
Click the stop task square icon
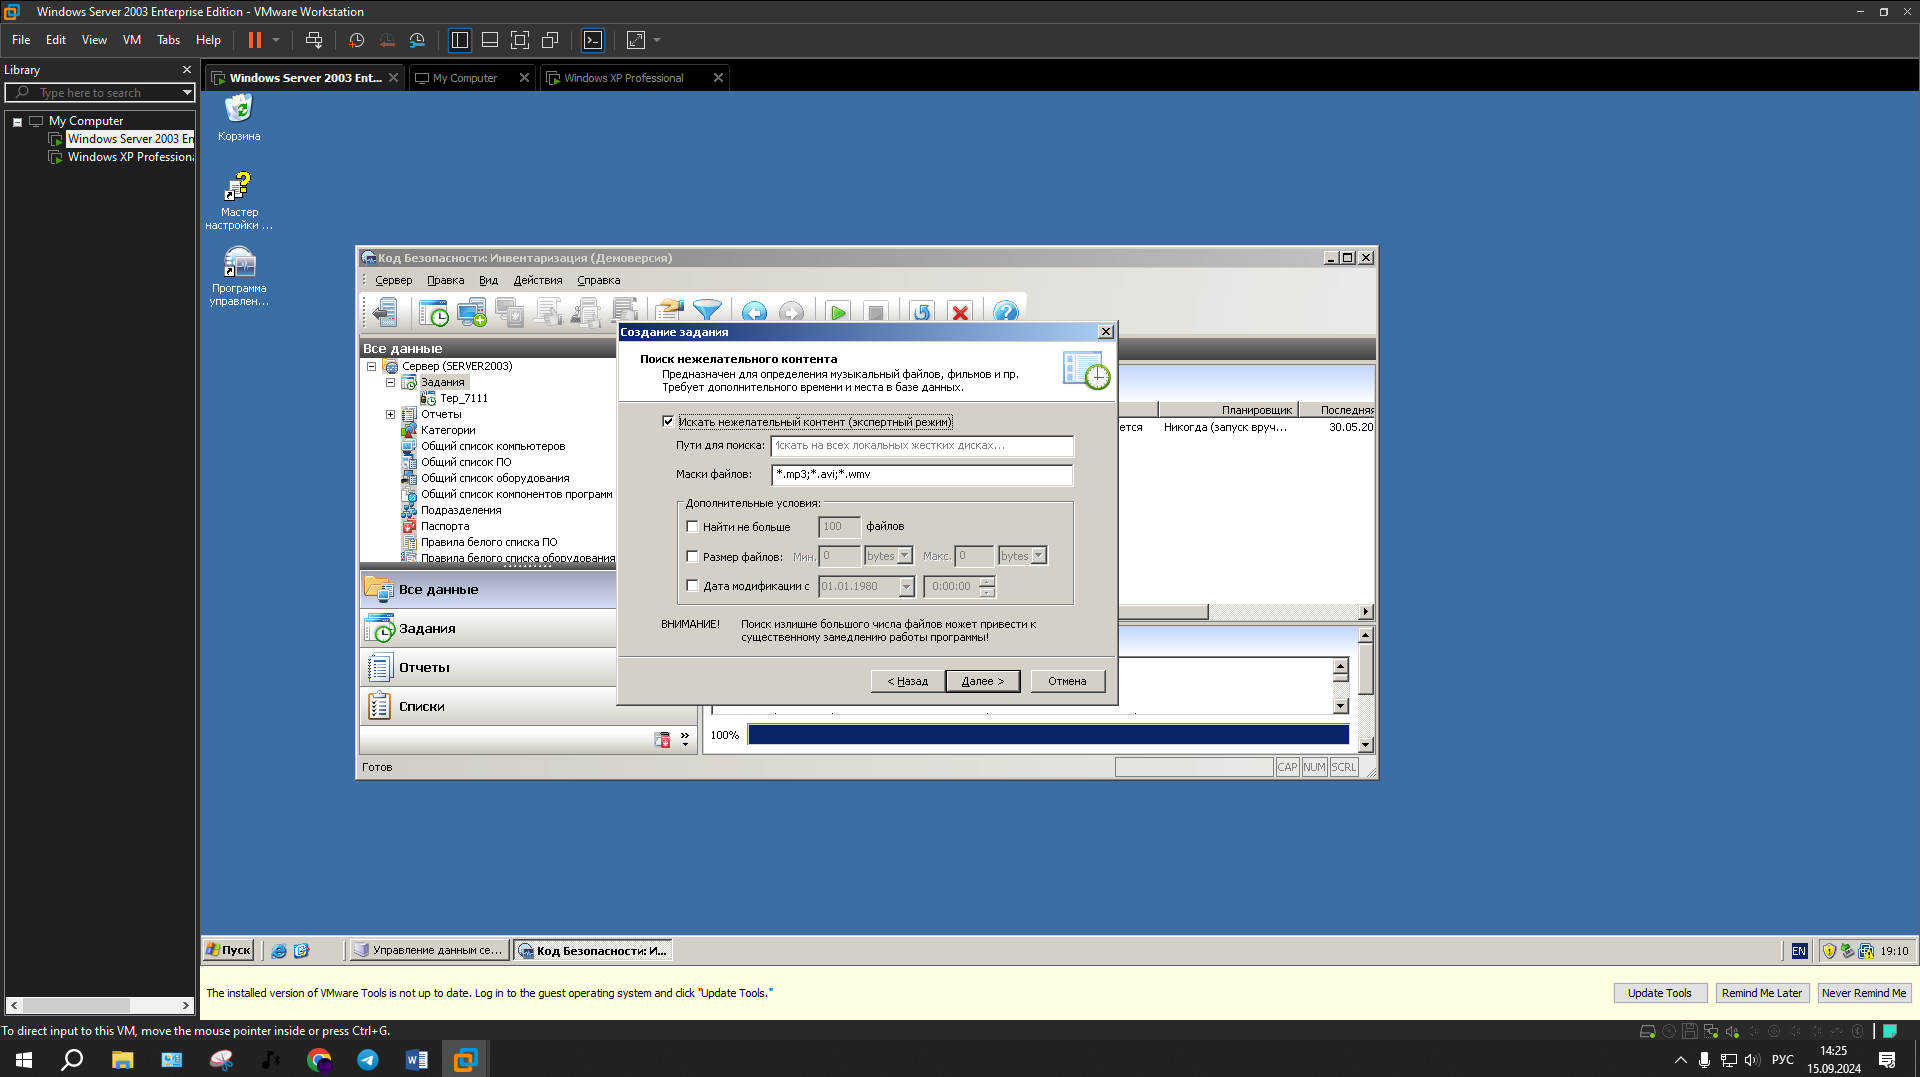[x=876, y=313]
